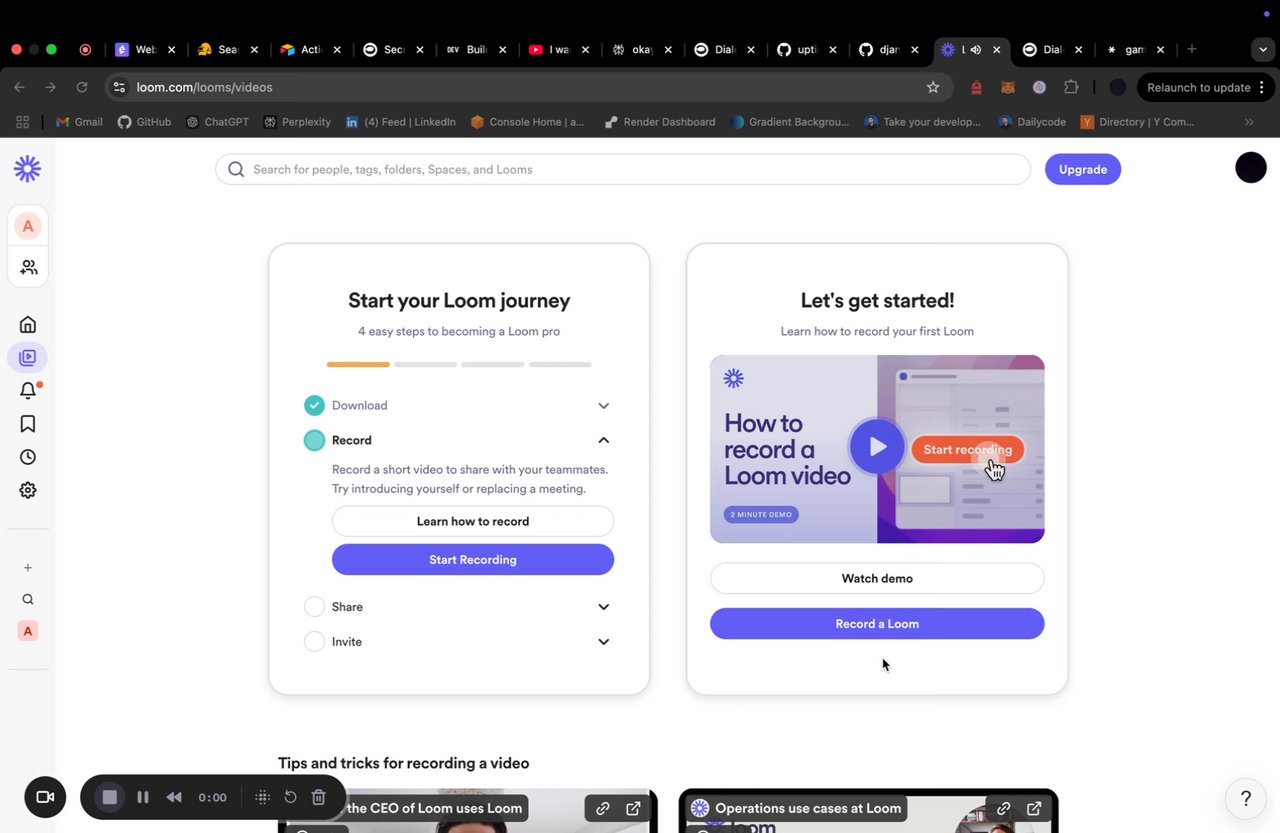1280x833 pixels.
Task: Stop the recording with the square button
Action: 110,797
